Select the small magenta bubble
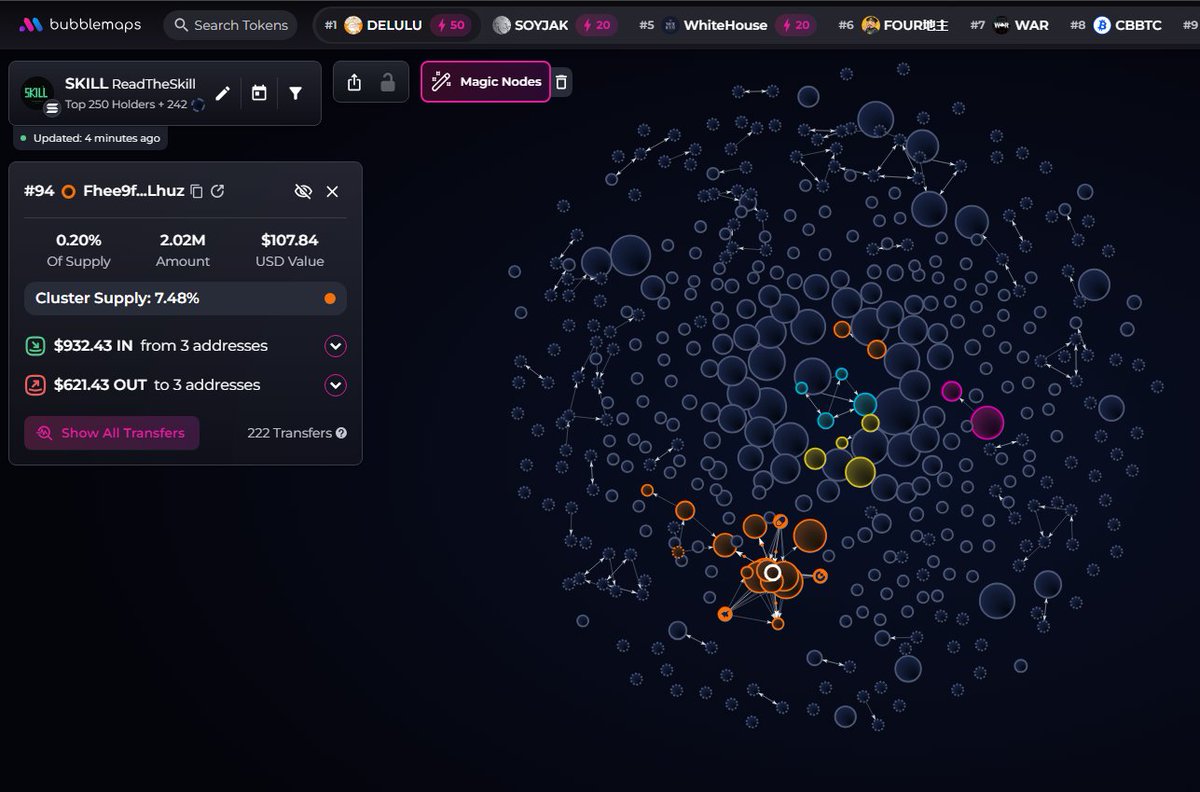Screen dimensions: 1200x792 (951, 391)
